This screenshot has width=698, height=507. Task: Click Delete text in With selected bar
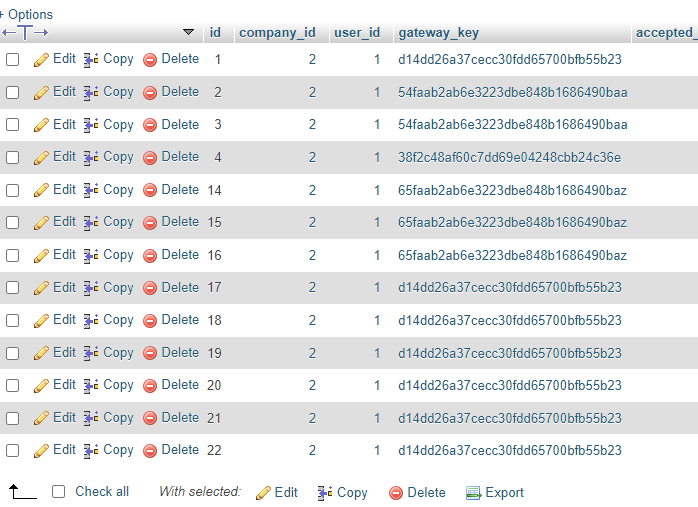[426, 492]
